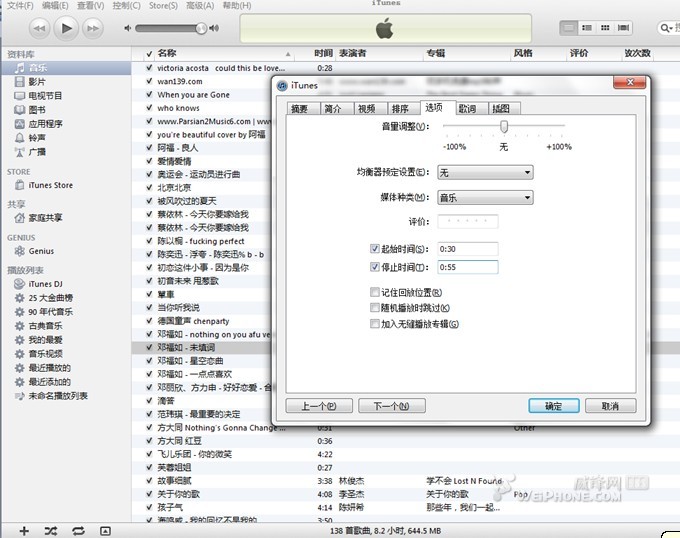
Task: Switch to 插图 tab
Action: click(x=505, y=108)
